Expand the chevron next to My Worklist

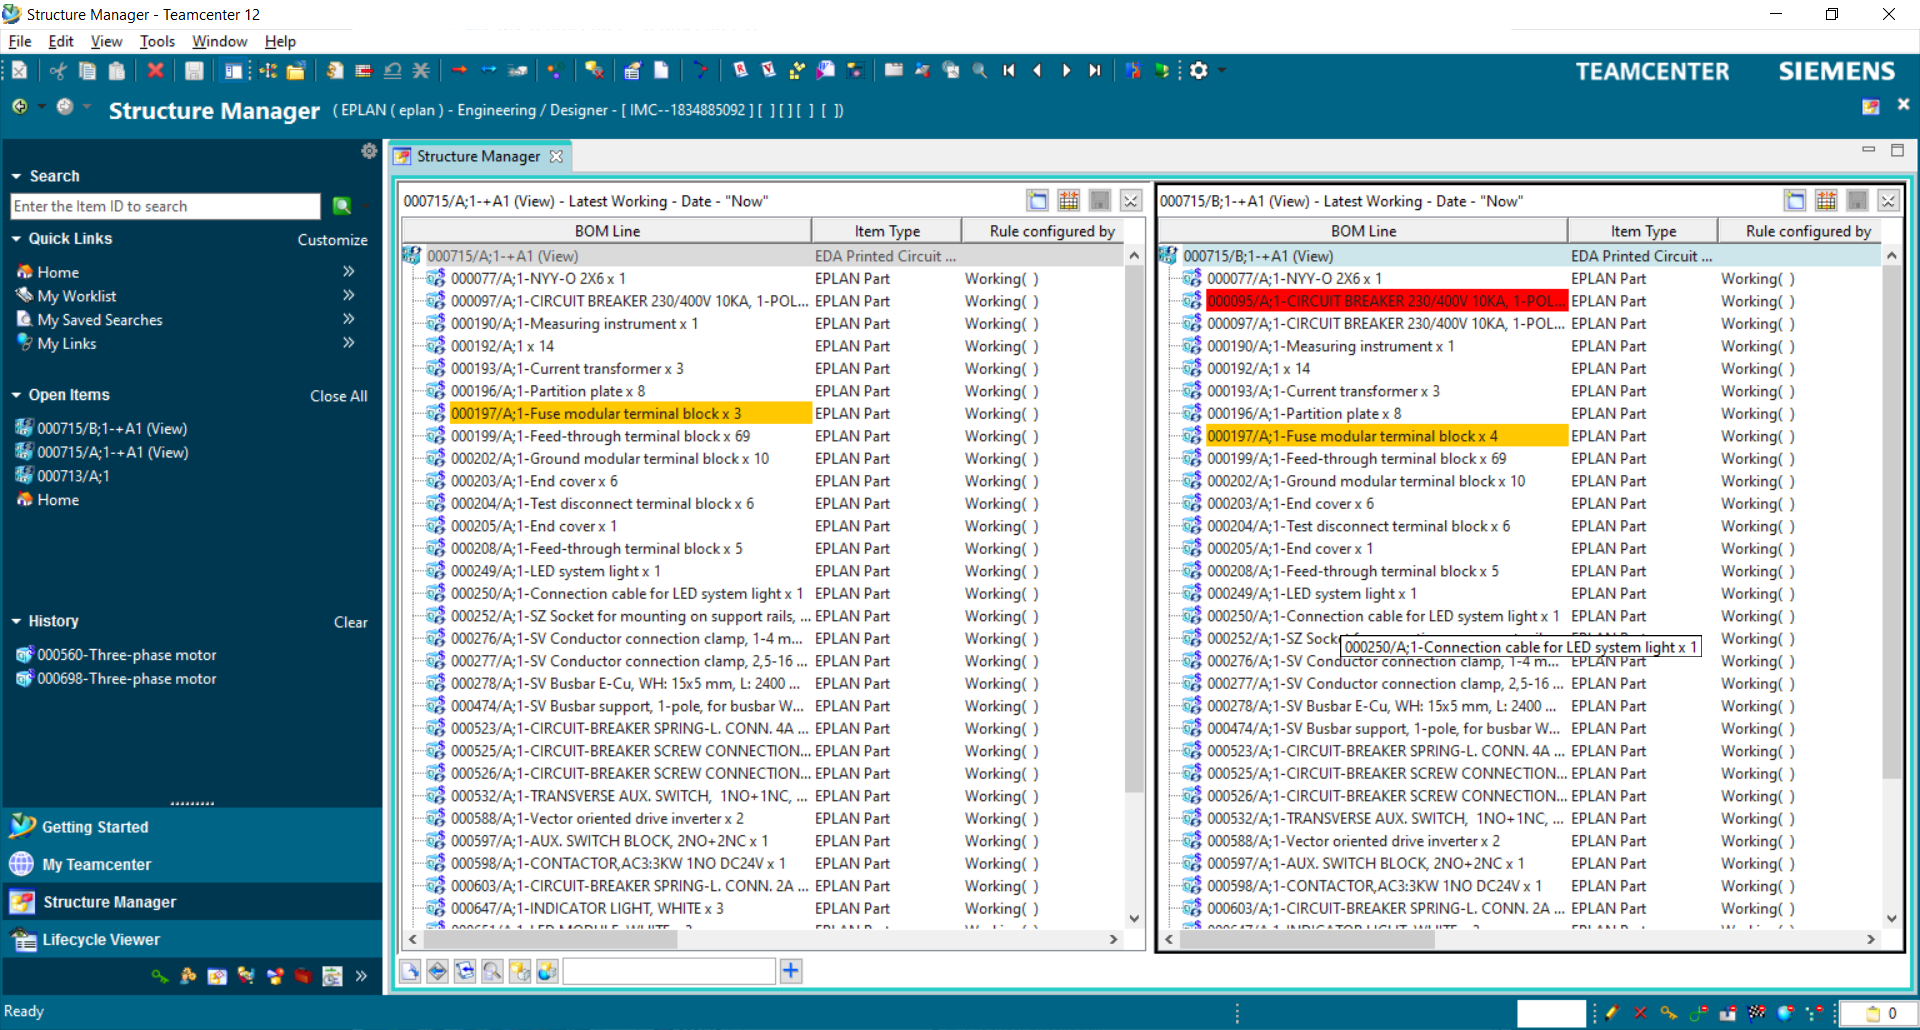click(349, 295)
